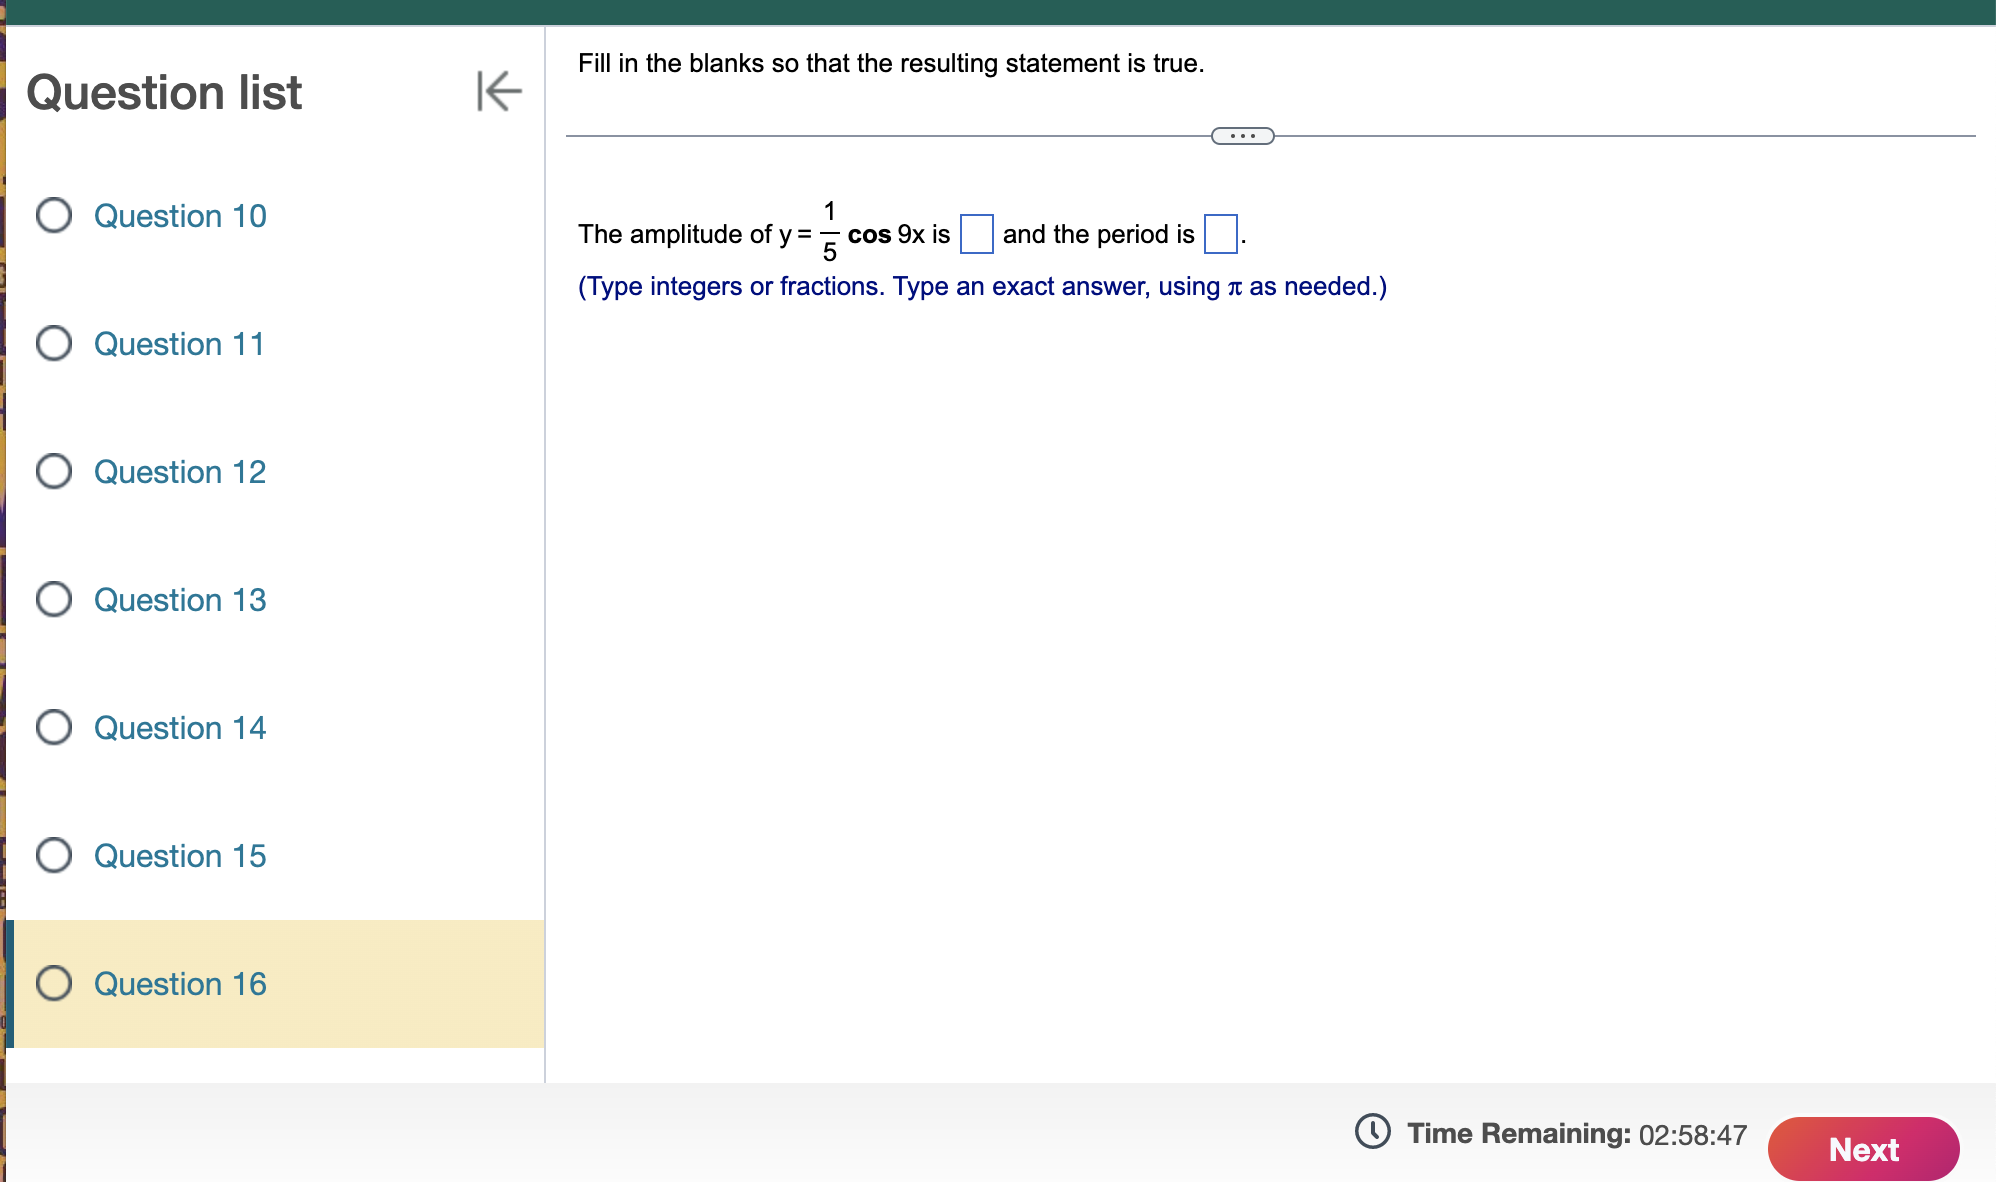Select Question 12 status circle
The image size is (1996, 1182).
pyautogui.click(x=54, y=471)
